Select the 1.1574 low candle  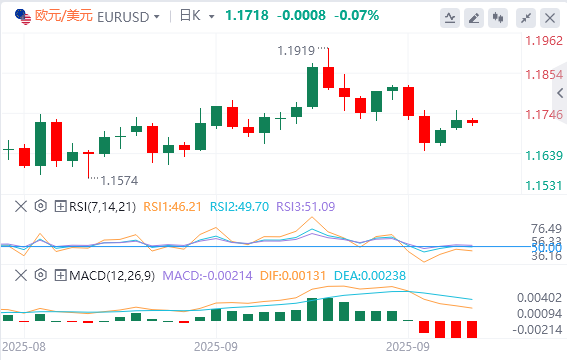tap(88, 164)
